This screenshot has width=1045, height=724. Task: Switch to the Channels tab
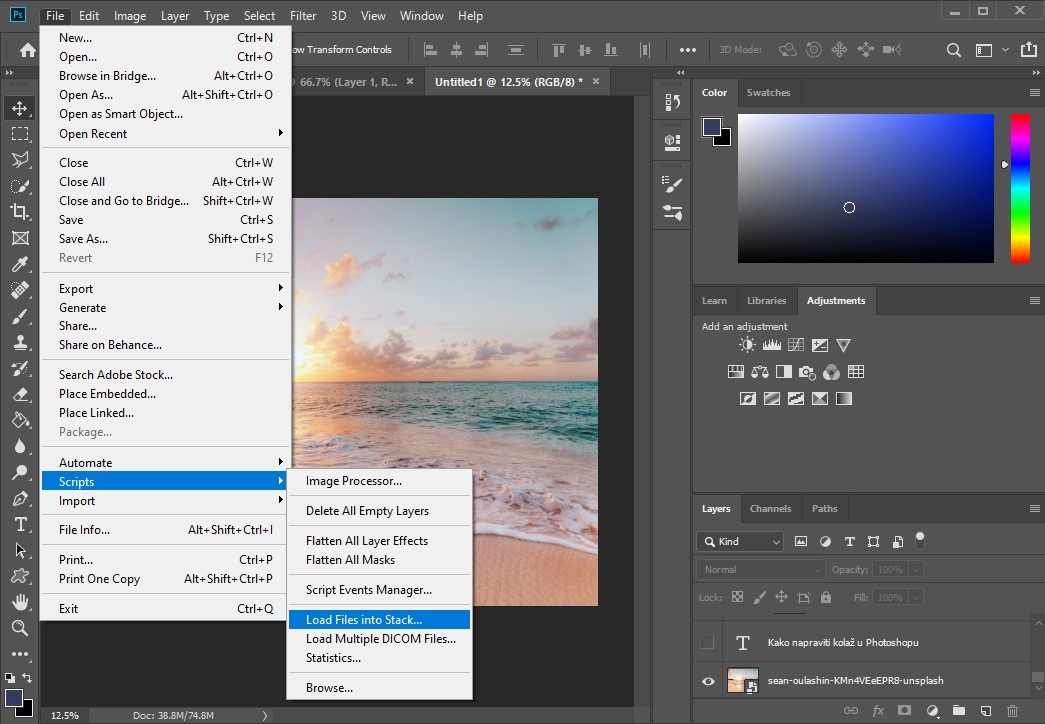tap(770, 509)
